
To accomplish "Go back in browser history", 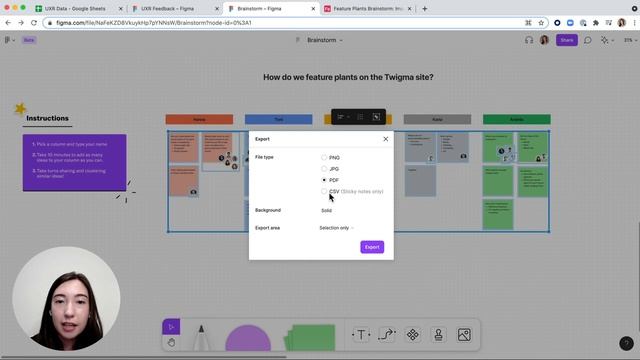I will coord(8,23).
